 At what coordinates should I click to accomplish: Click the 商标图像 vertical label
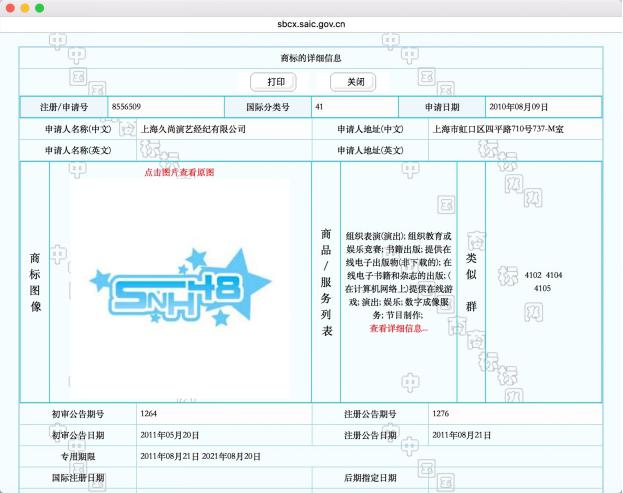coord(35,282)
